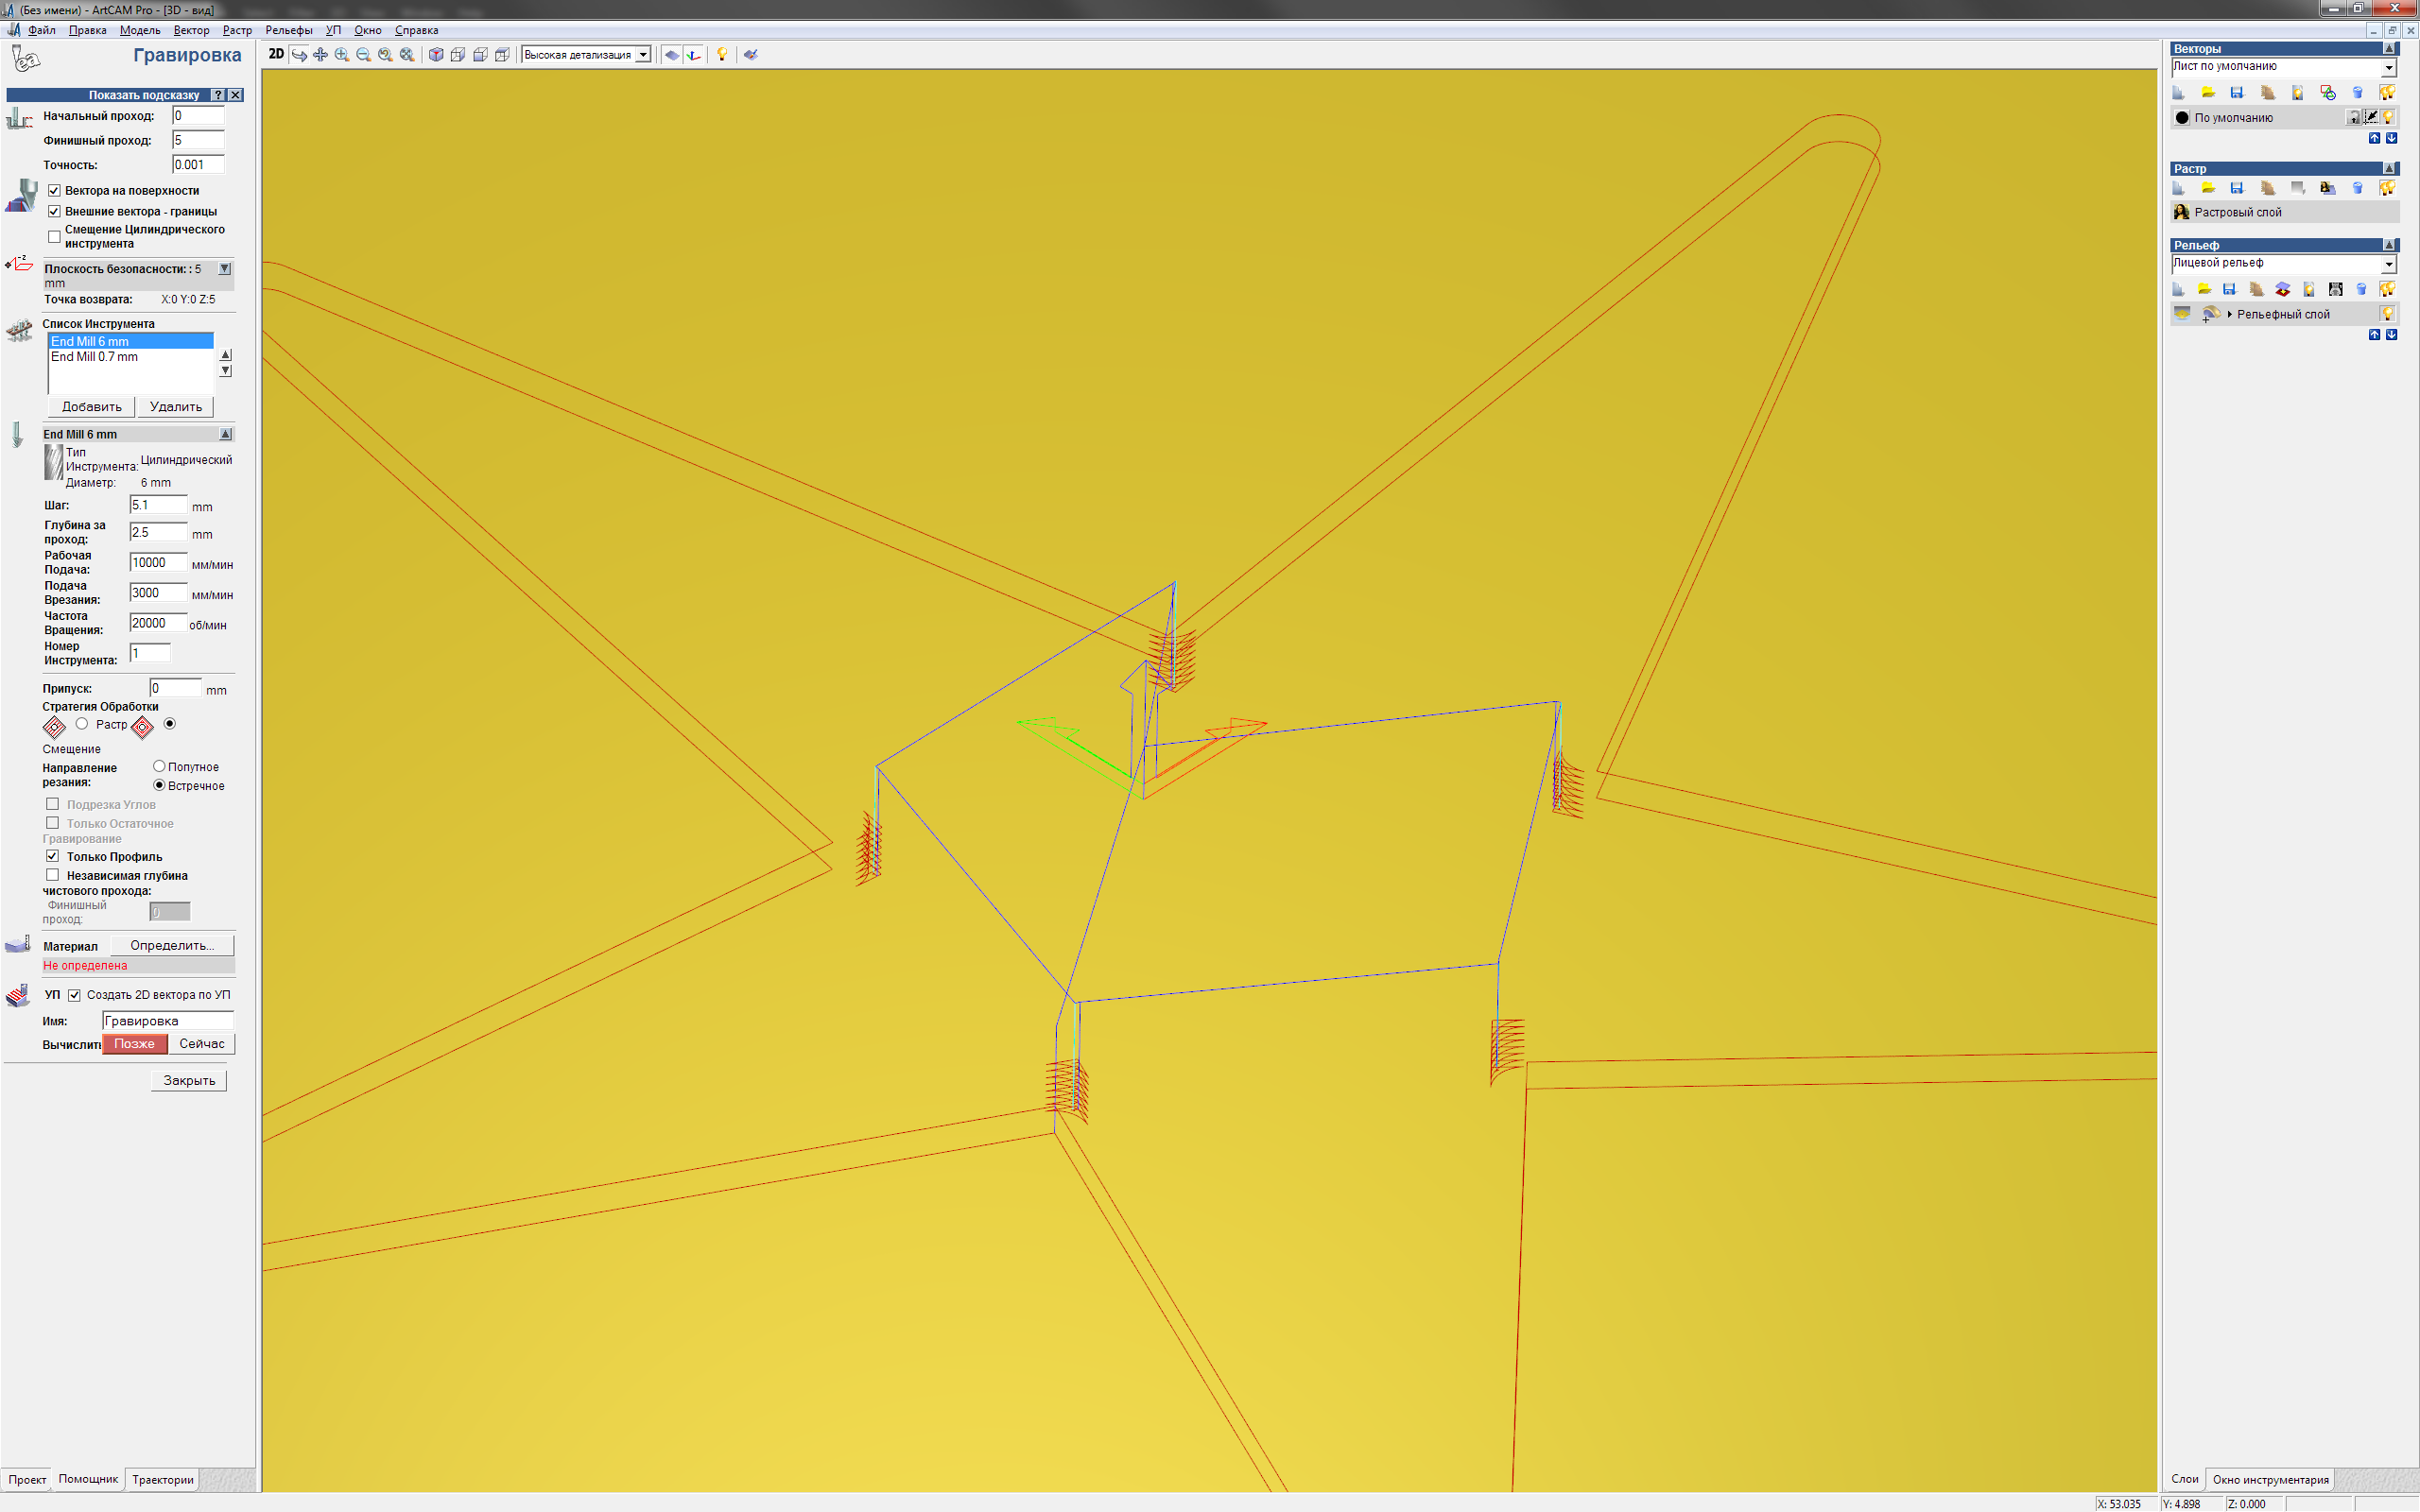Click the Добавить tool button
Image resolution: width=2420 pixels, height=1512 pixels.
91,407
